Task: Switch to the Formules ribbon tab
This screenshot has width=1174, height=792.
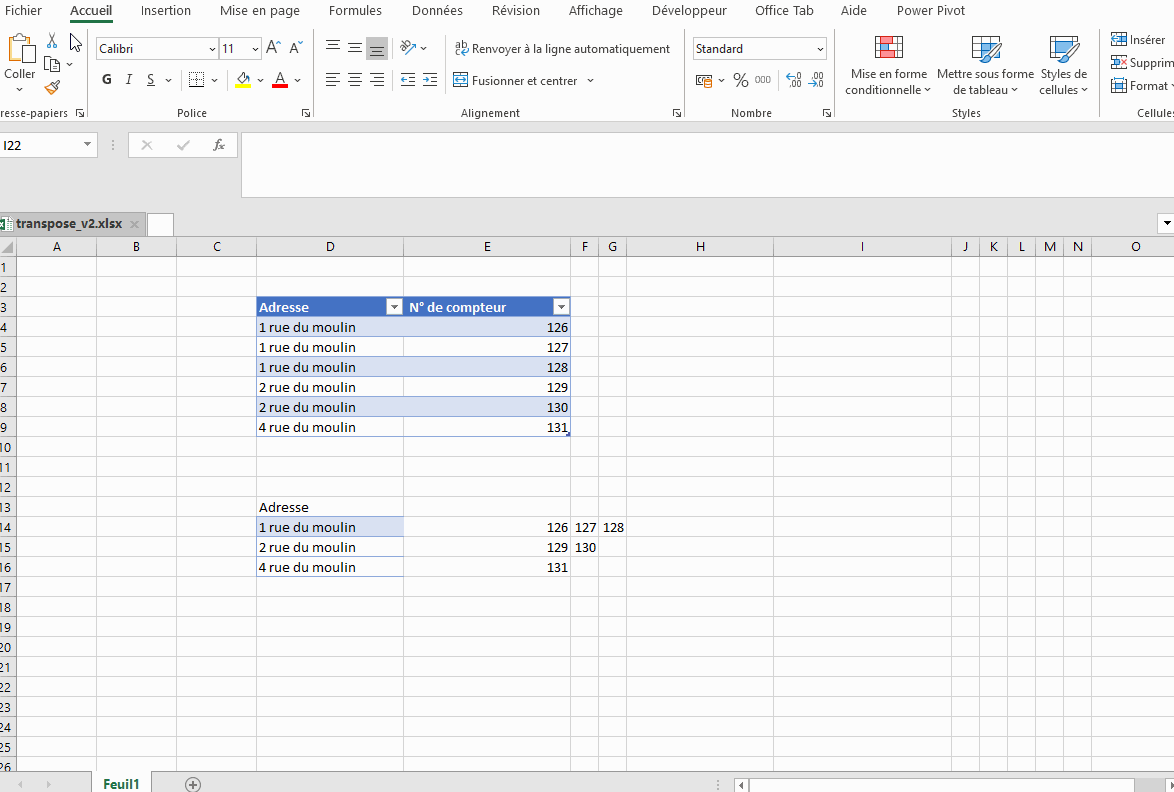Action: [355, 11]
